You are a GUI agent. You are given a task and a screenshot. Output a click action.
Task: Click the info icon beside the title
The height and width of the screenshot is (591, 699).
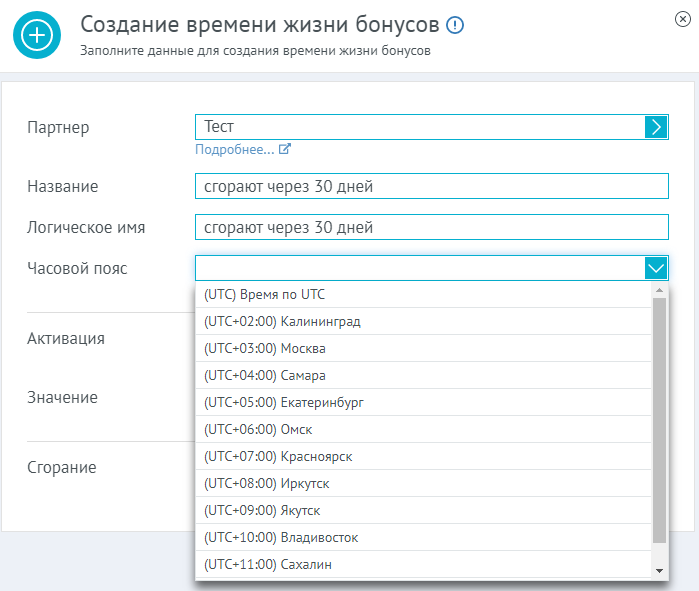pos(455,25)
